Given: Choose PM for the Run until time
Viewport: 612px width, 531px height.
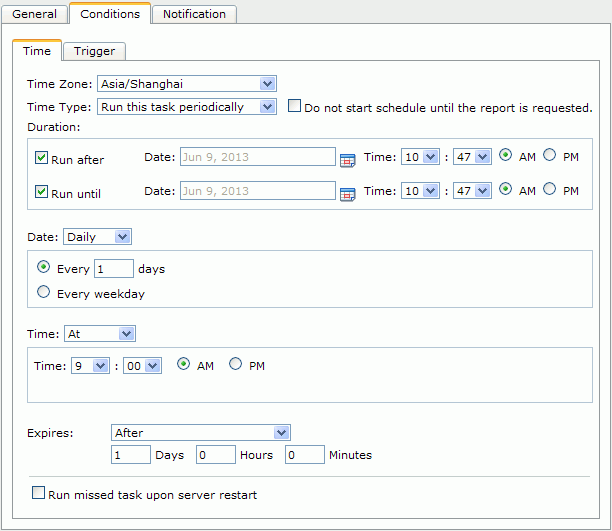Looking at the screenshot, I should (x=550, y=189).
